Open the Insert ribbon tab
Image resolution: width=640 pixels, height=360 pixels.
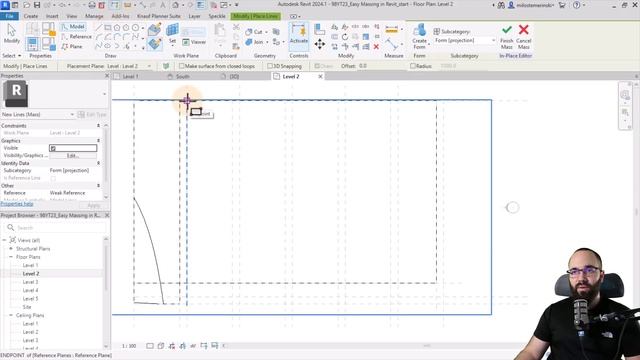coord(52,16)
